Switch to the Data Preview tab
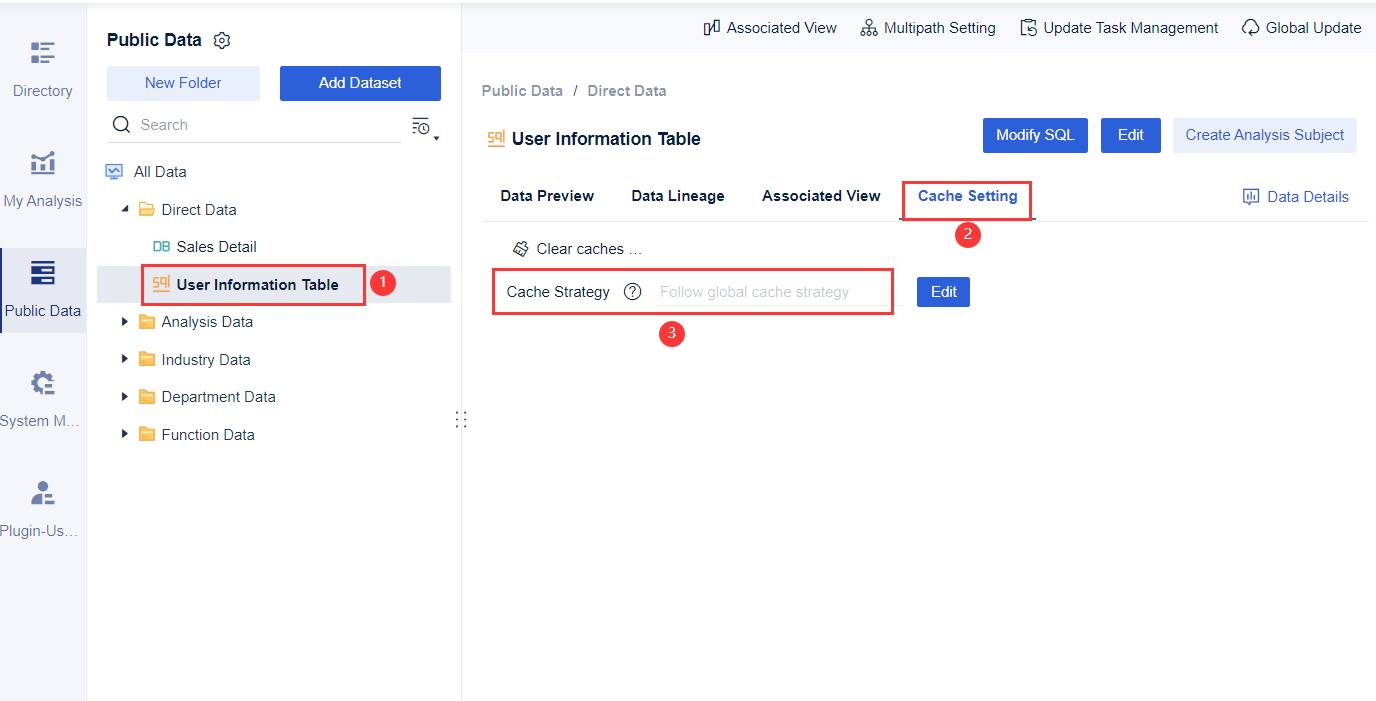Image resolution: width=1376 pixels, height=701 pixels. pos(546,195)
